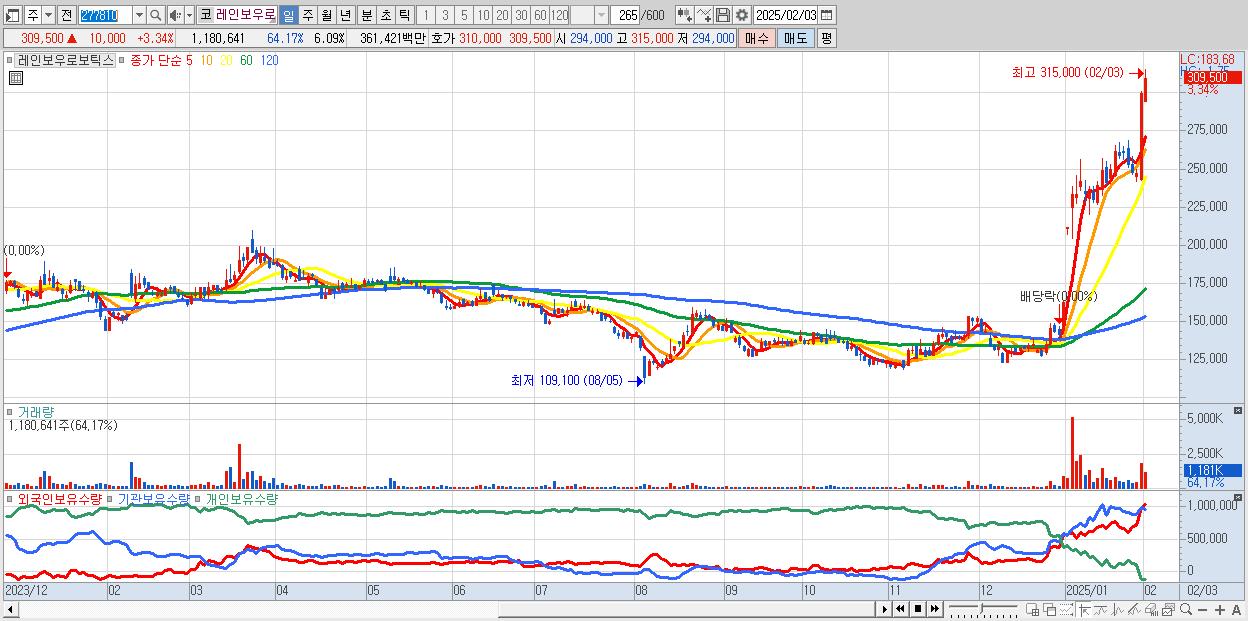Viewport: 1248px width, 621px height.
Task: Open the panel layout icon at toolbar start
Action: (x=13, y=15)
